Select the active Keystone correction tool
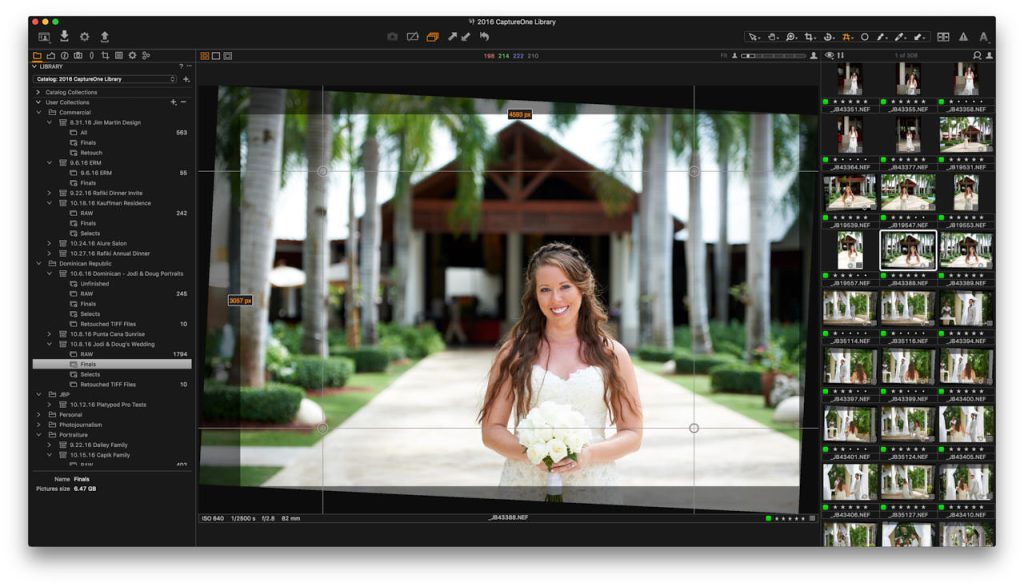The height and width of the screenshot is (587, 1024). tap(847, 35)
